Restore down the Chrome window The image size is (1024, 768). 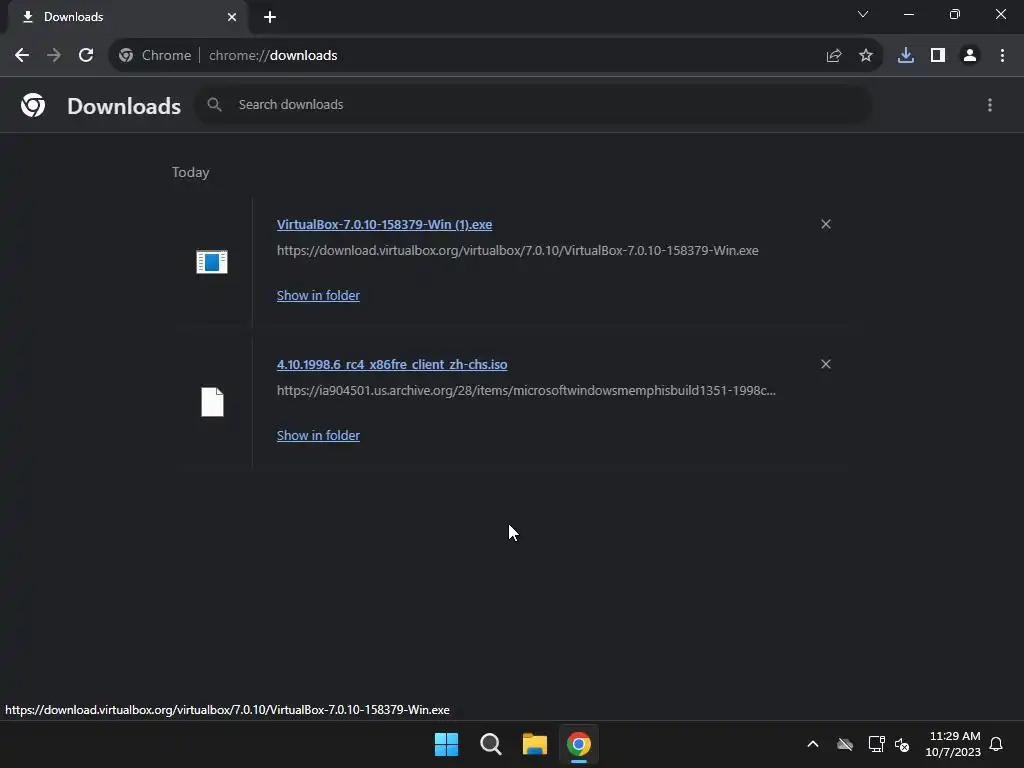point(955,14)
